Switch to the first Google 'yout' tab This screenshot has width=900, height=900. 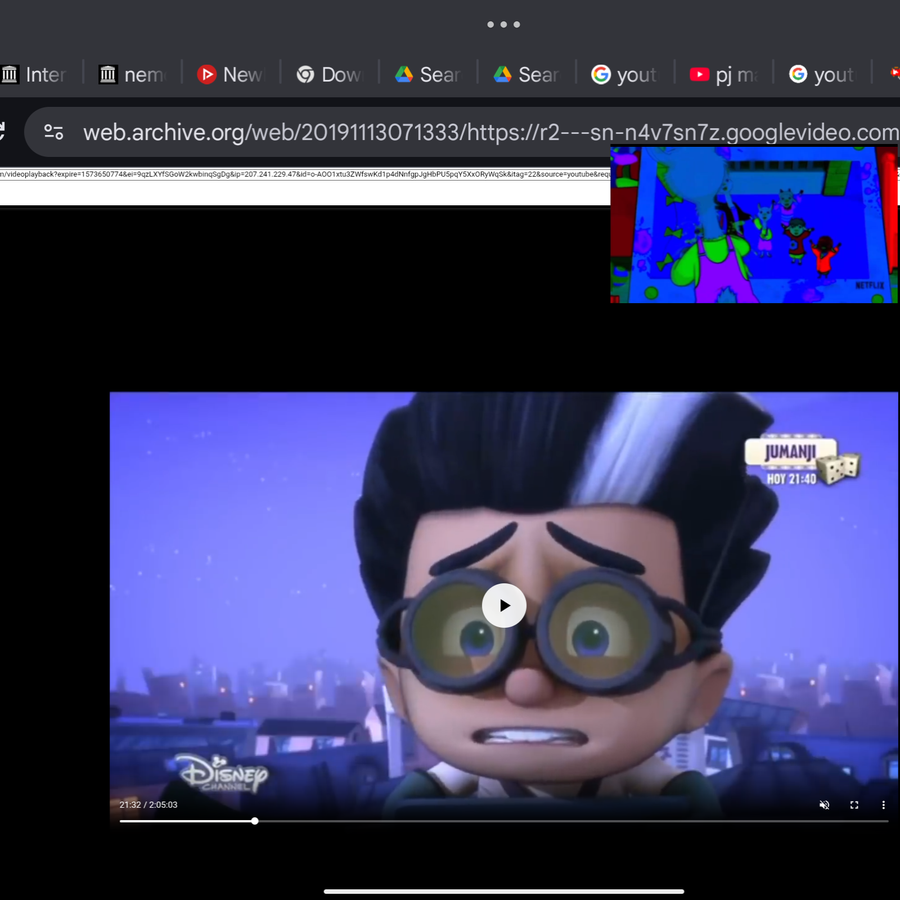626,75
